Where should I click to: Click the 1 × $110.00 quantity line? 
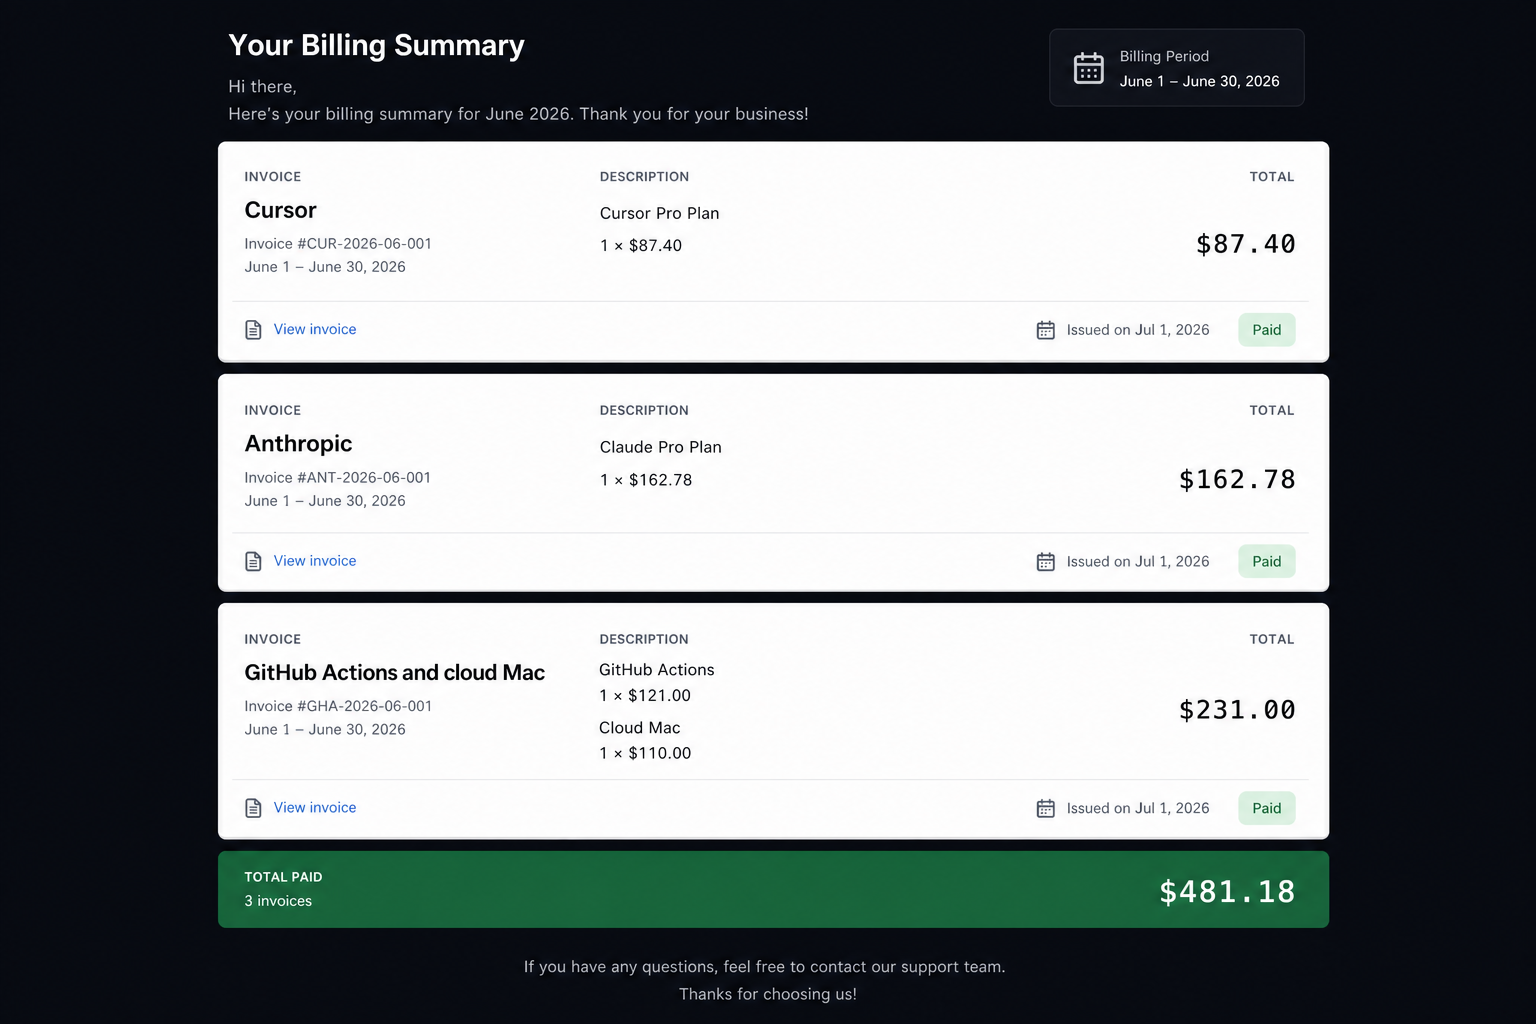point(645,754)
